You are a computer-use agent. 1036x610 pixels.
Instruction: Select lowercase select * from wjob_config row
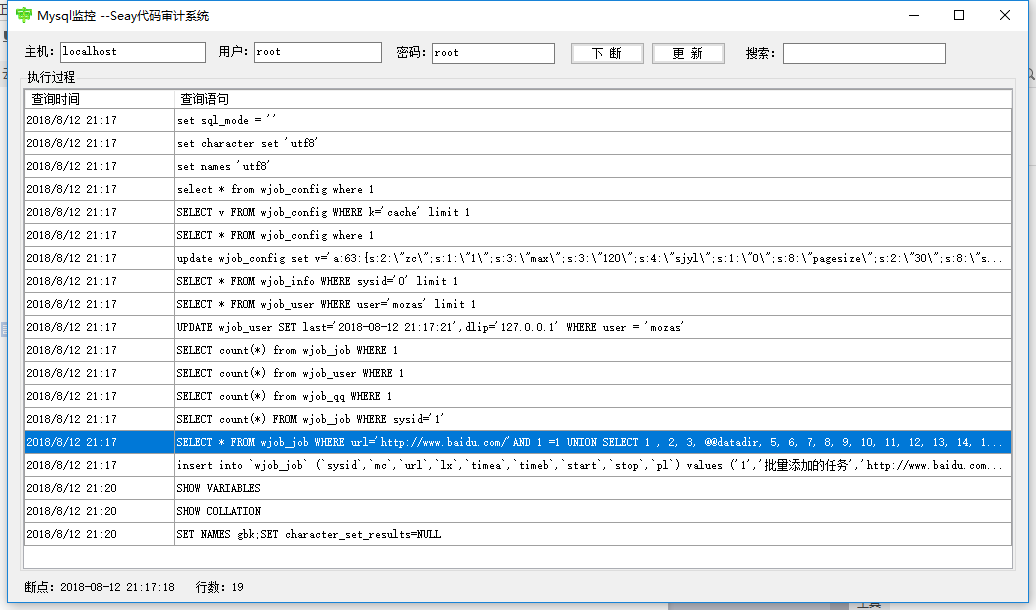(518, 189)
